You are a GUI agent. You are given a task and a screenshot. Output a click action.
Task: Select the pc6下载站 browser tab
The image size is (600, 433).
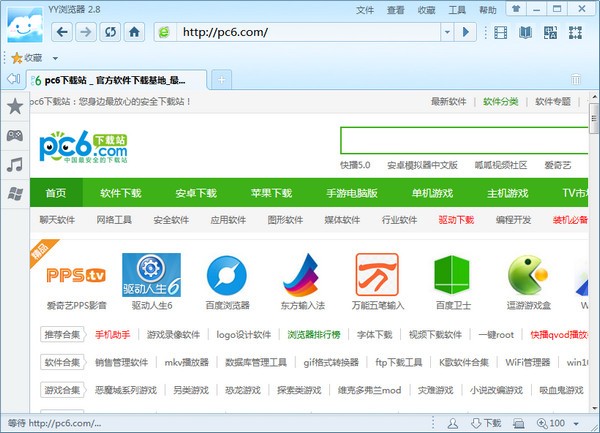pyautogui.click(x=117, y=80)
